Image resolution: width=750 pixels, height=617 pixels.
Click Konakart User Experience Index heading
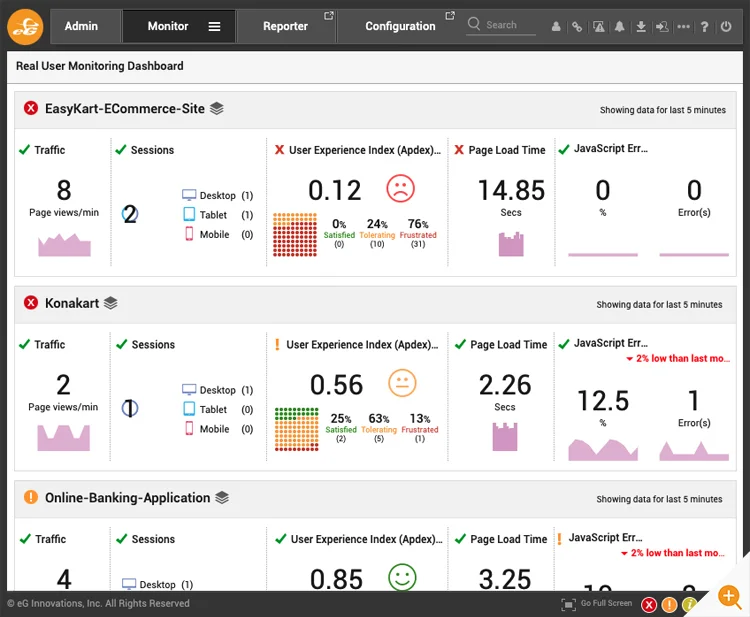(x=362, y=344)
